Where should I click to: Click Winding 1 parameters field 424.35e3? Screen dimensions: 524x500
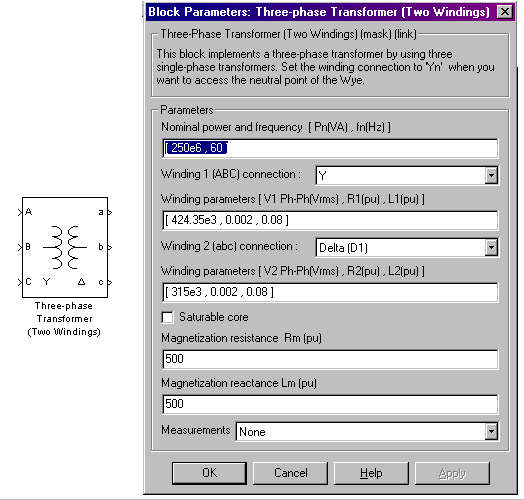click(x=330, y=220)
